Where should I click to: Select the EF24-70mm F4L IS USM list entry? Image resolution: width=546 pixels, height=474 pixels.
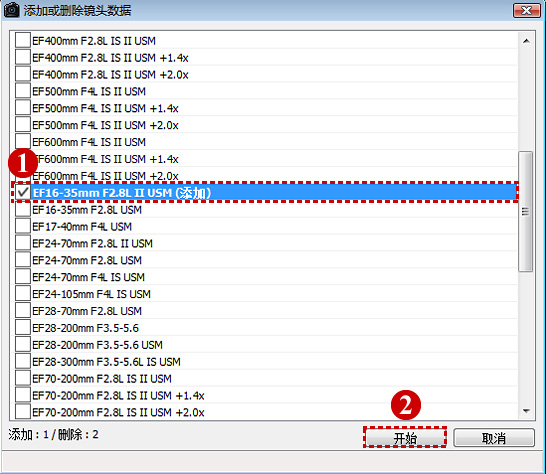(x=264, y=277)
